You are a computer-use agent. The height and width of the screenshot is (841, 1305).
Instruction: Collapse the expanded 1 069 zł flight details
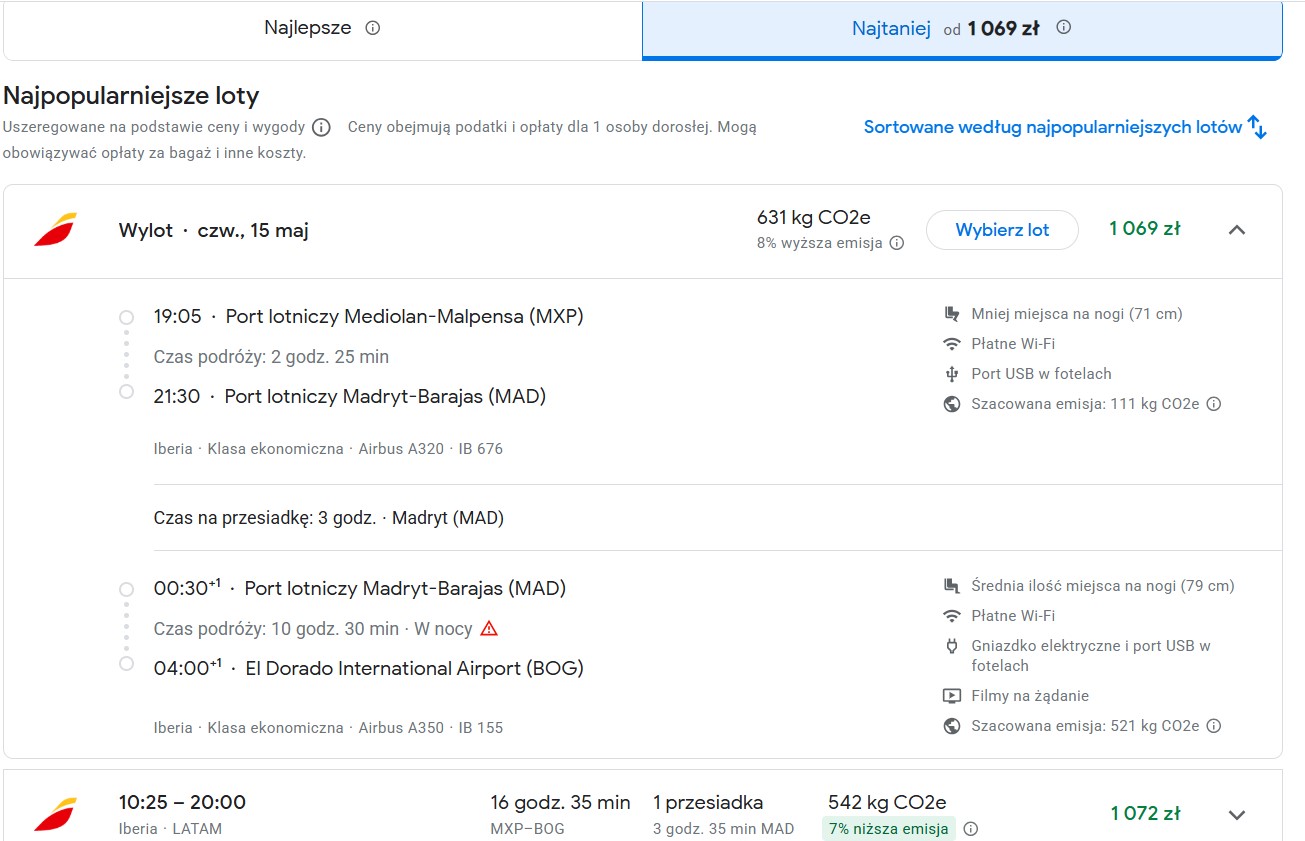pyautogui.click(x=1237, y=230)
